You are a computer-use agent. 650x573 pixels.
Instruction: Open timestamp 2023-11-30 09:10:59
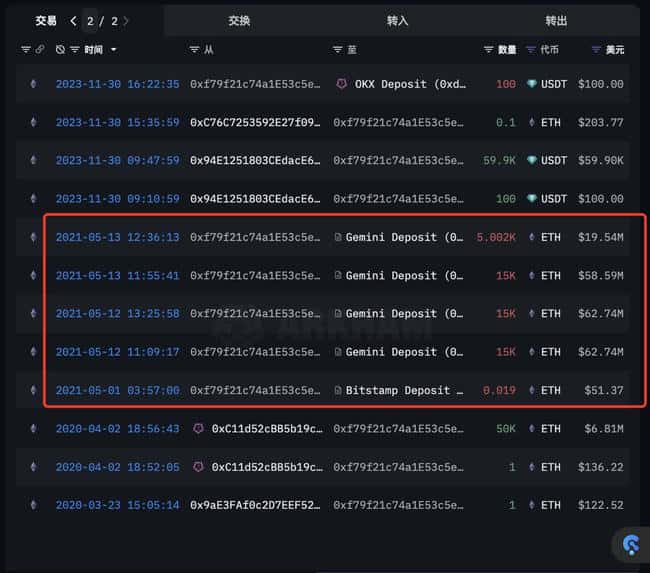118,199
